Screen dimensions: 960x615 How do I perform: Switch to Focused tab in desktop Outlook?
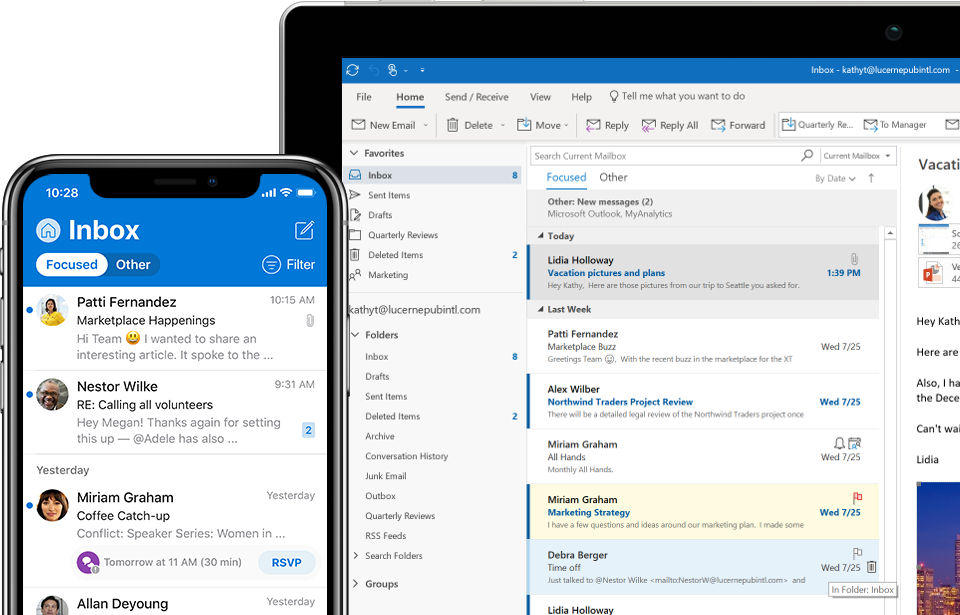click(566, 178)
